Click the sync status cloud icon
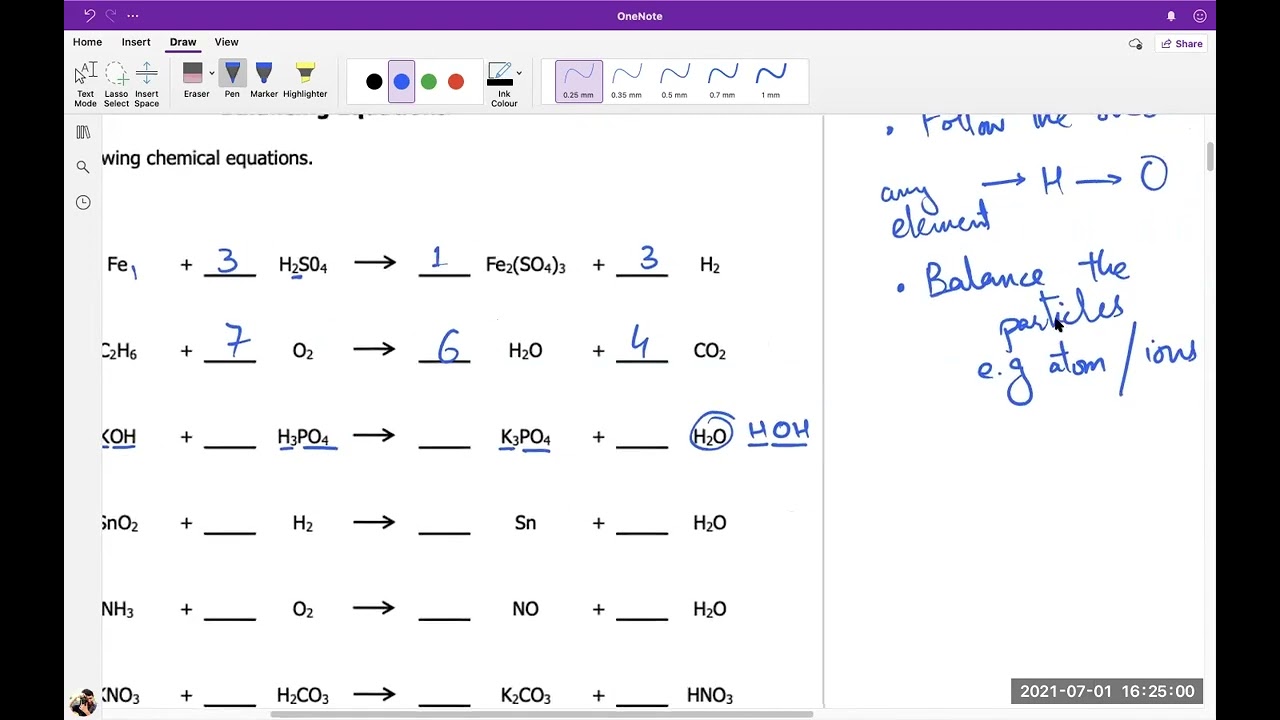This screenshot has height=720, width=1280. click(1135, 44)
